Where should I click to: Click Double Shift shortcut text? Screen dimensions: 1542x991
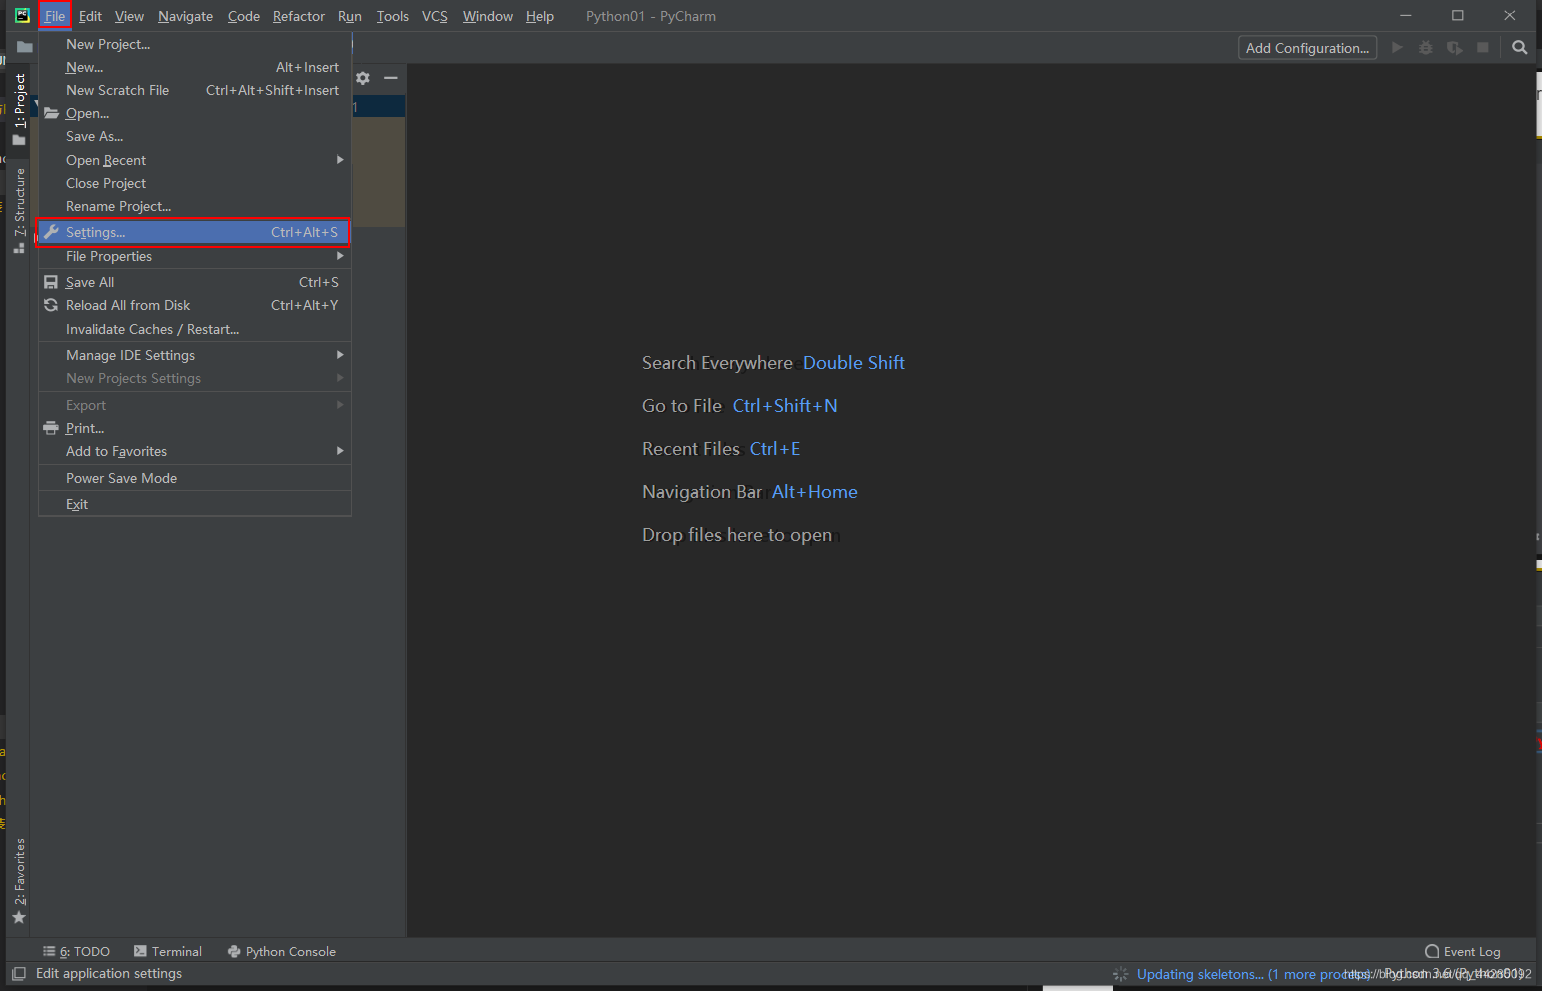tap(853, 363)
